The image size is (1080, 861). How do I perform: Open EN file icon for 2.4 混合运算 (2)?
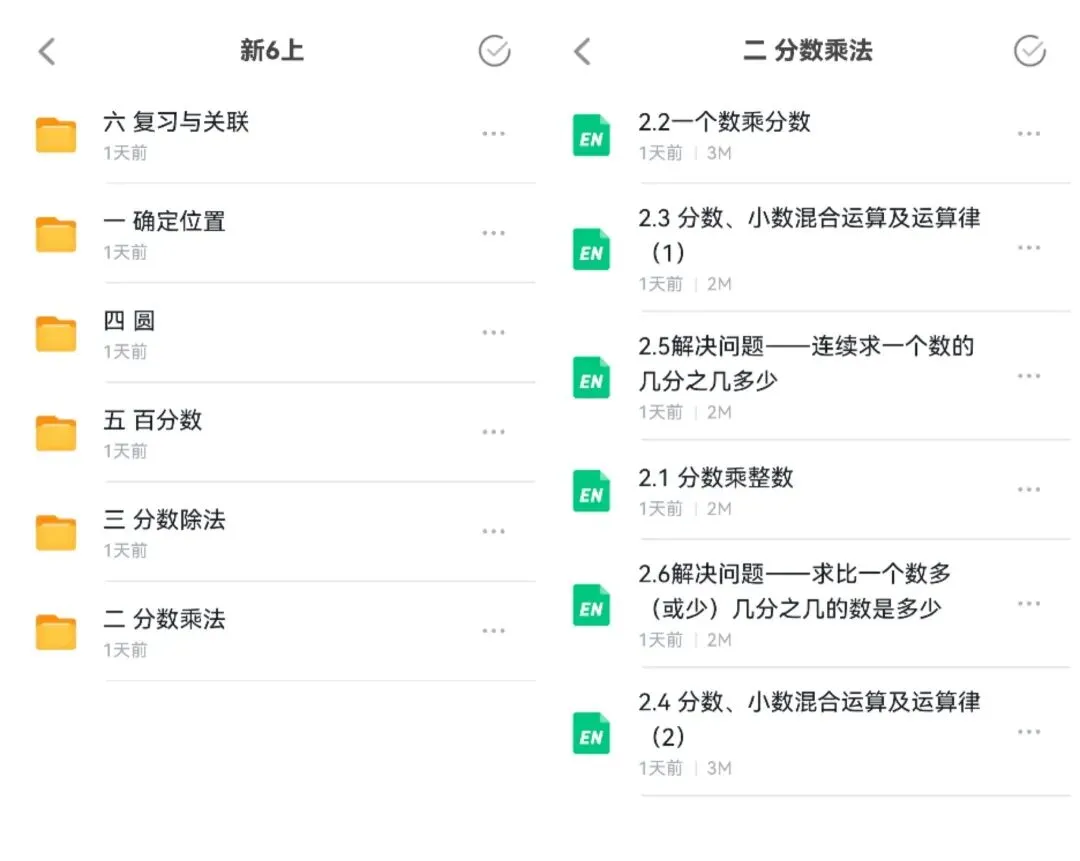coord(592,733)
